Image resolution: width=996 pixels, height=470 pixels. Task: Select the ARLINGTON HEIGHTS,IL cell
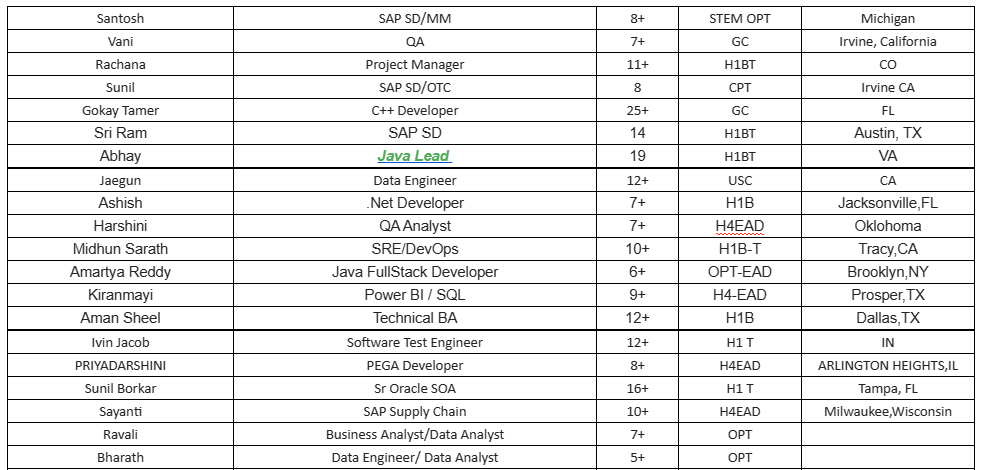point(887,365)
